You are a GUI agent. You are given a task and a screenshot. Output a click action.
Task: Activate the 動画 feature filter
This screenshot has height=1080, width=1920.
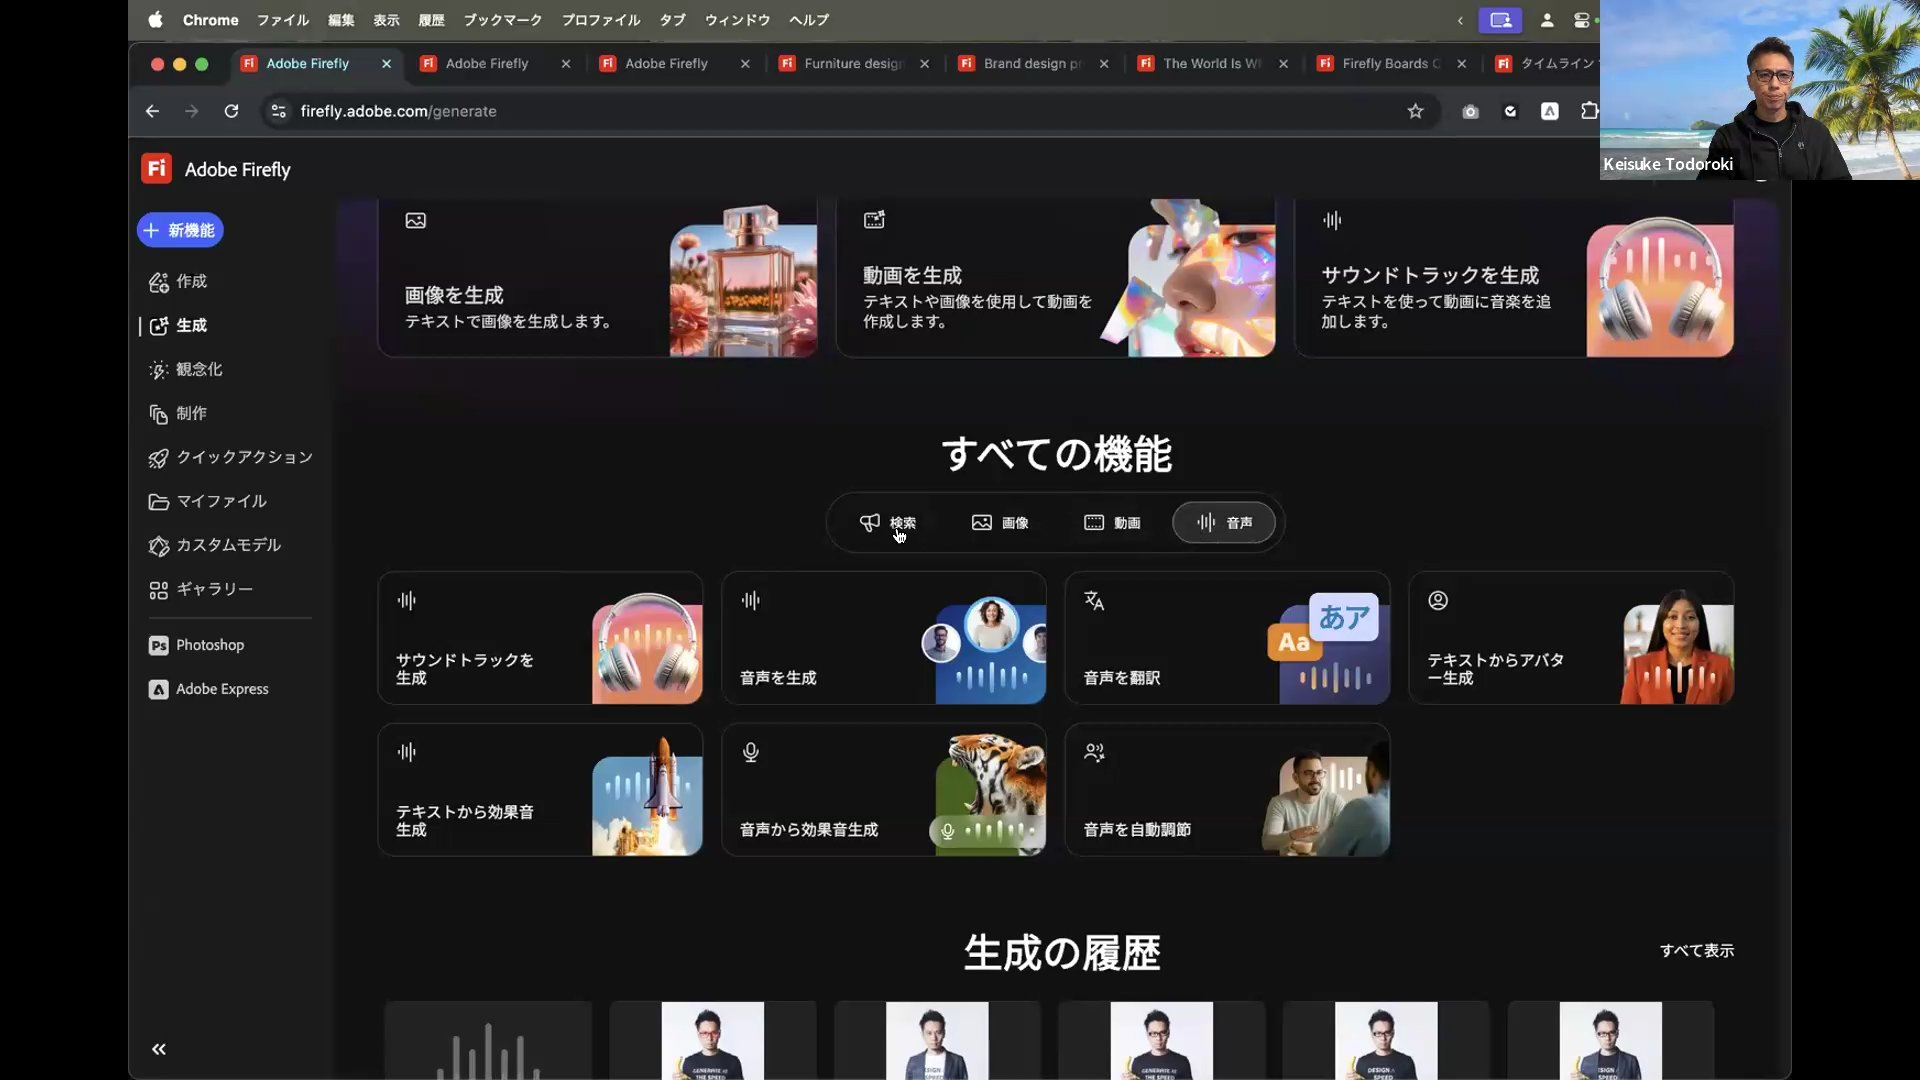pyautogui.click(x=1112, y=522)
